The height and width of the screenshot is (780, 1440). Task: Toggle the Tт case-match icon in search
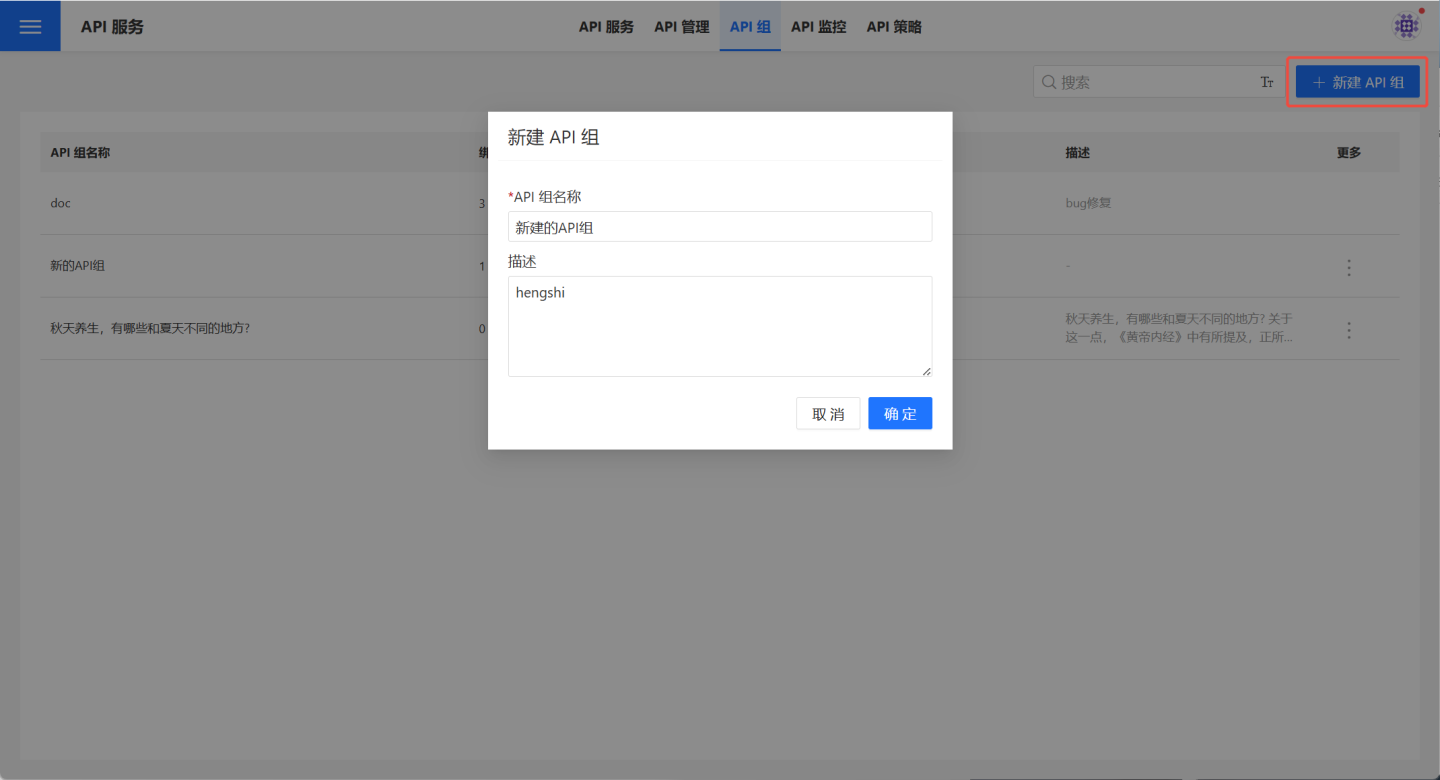(x=1267, y=82)
